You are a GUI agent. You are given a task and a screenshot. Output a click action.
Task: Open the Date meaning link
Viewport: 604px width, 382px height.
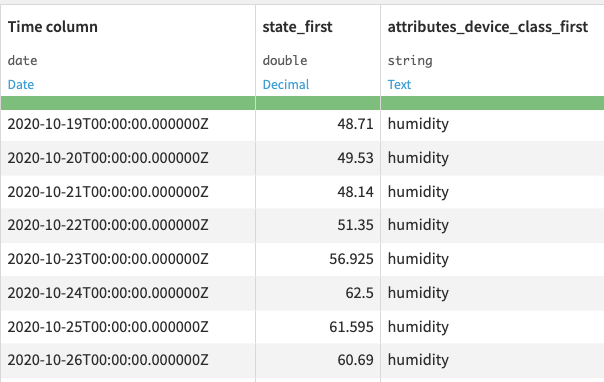pos(21,84)
